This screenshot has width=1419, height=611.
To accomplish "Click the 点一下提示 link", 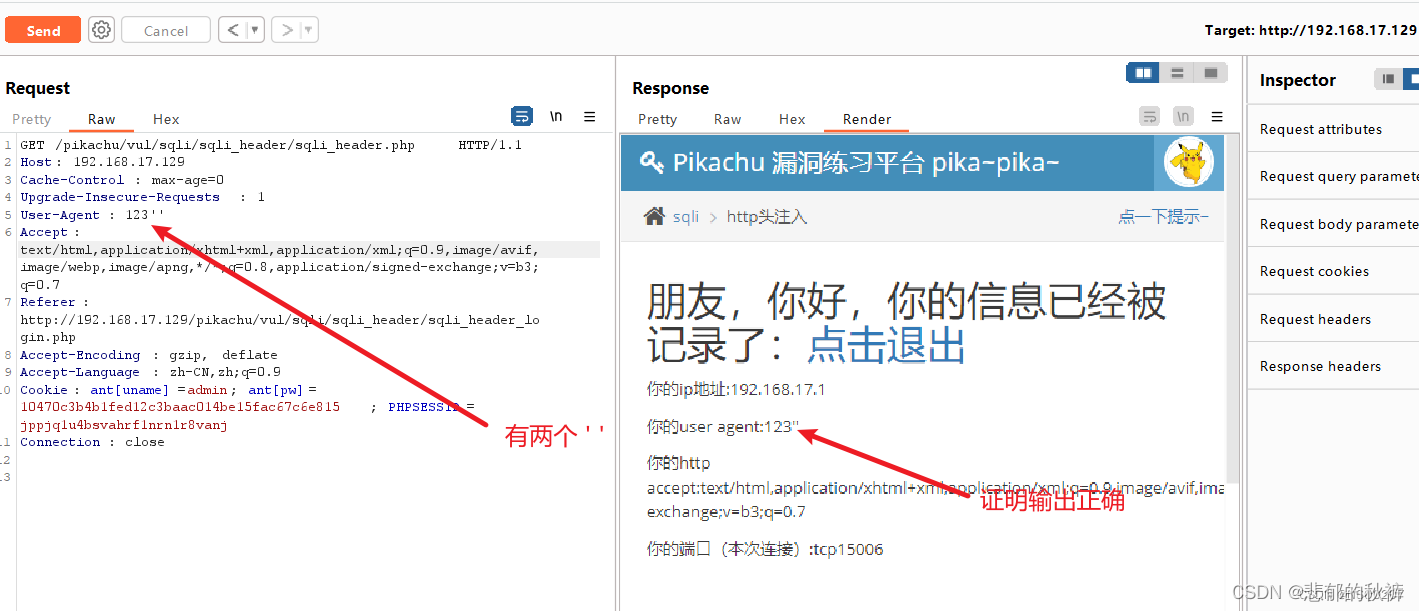I will pyautogui.click(x=1163, y=215).
